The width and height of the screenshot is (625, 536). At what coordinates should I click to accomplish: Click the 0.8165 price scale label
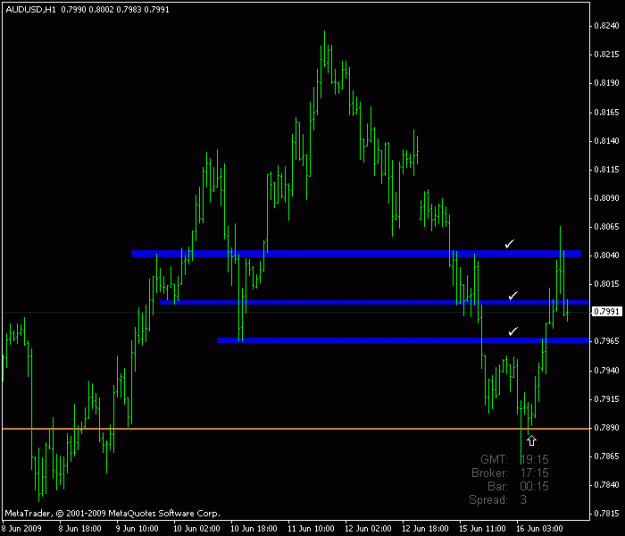(607, 112)
